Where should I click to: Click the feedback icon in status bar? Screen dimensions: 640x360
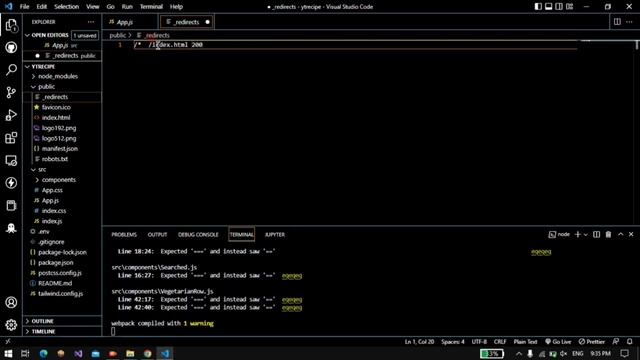(x=616, y=342)
